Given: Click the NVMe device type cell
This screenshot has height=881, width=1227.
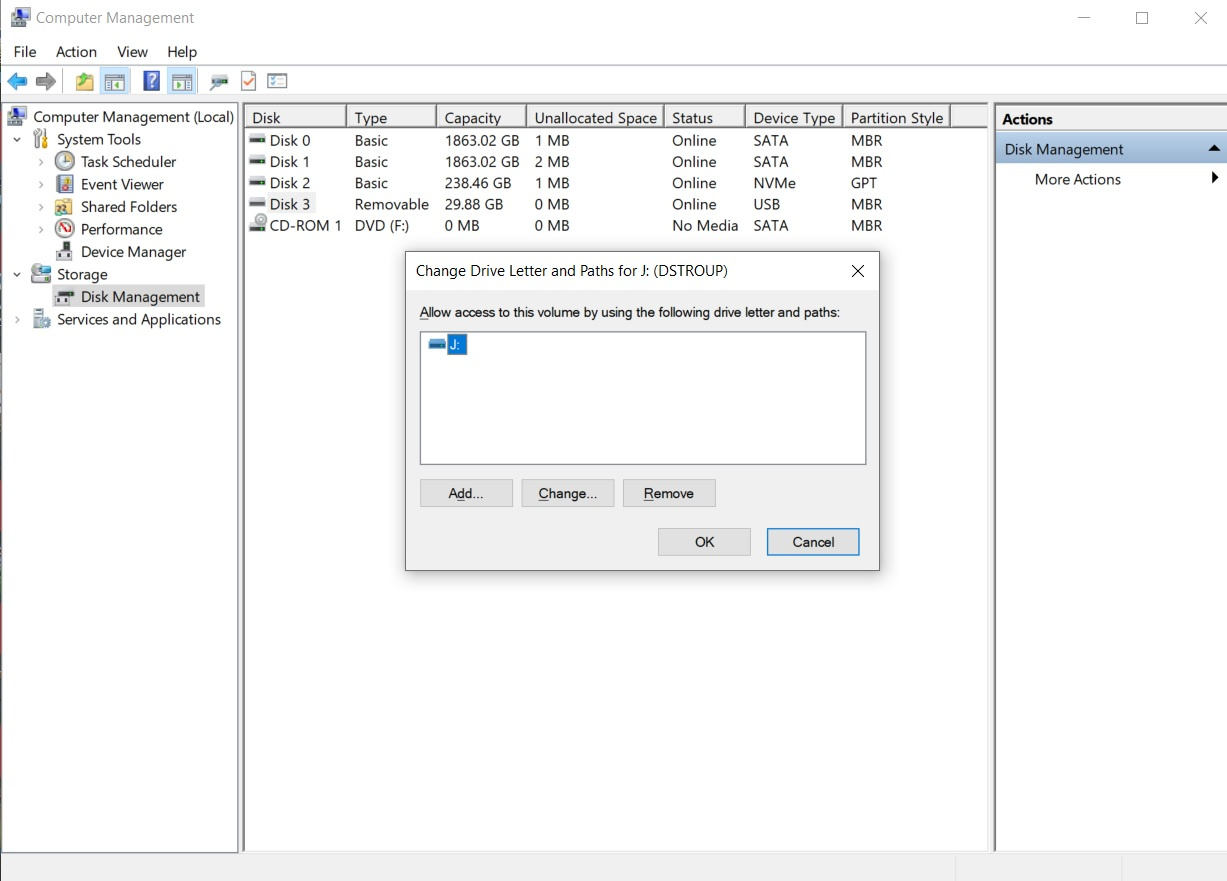Looking at the screenshot, I should point(775,183).
